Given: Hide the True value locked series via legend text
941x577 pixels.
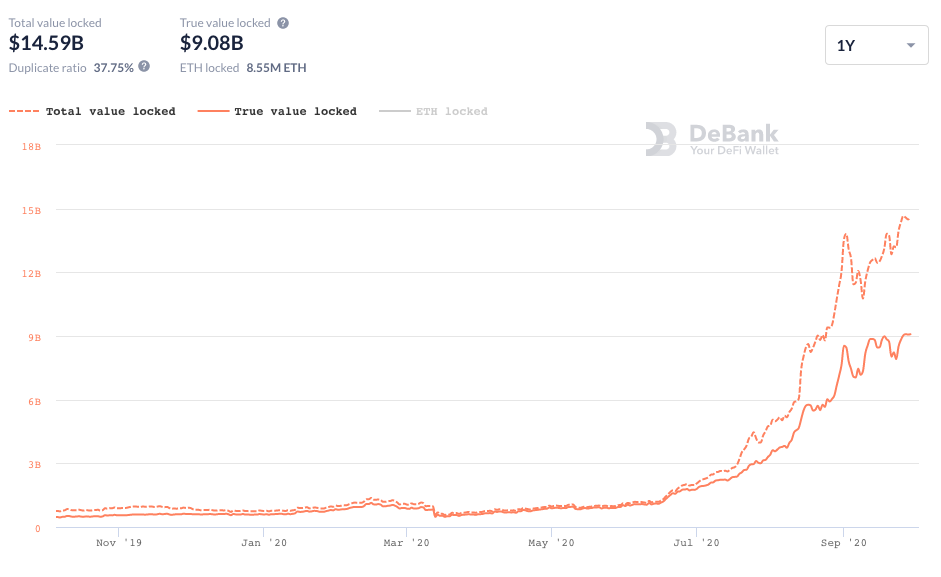Looking at the screenshot, I should coord(295,112).
